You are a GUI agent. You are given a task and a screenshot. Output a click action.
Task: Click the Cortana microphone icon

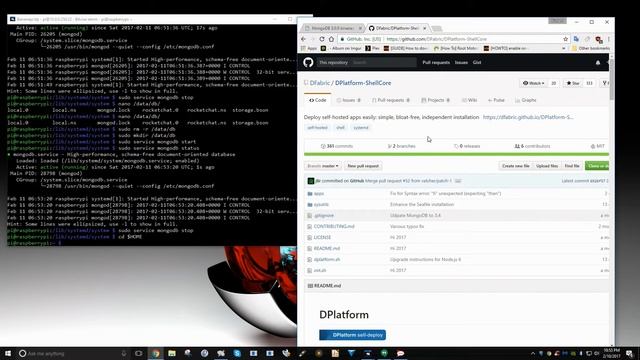(x=124, y=353)
